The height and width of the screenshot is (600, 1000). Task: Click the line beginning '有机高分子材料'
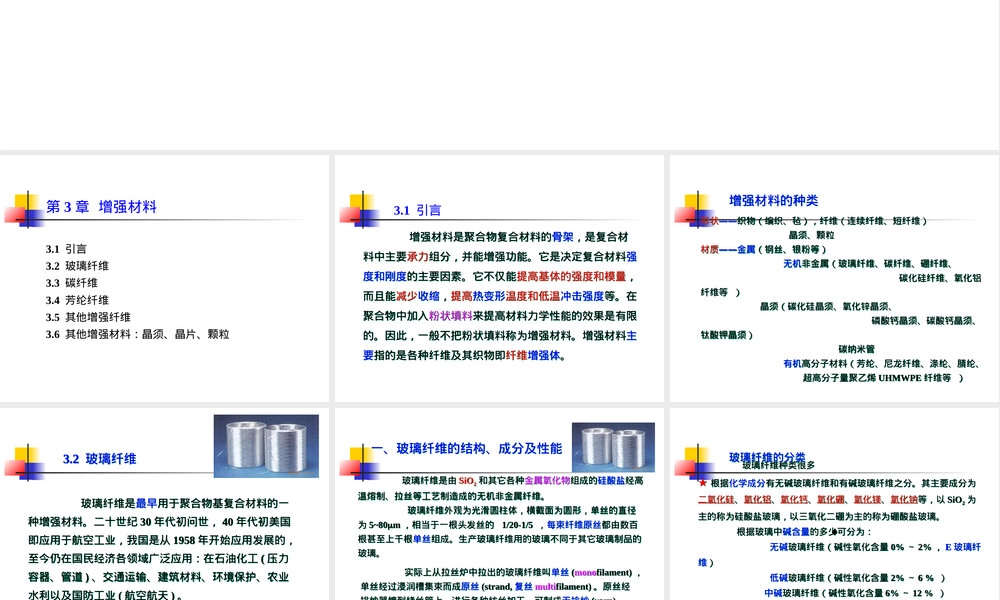881,364
